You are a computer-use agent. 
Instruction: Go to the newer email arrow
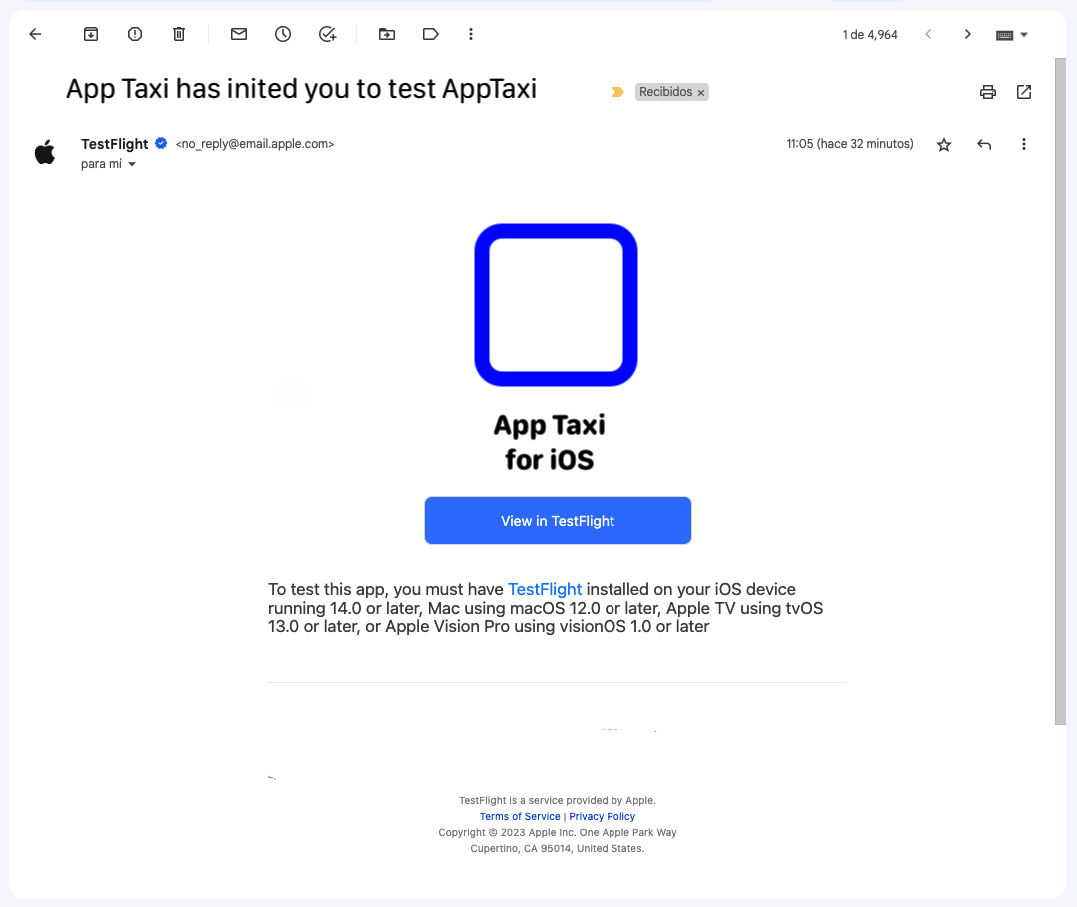928,34
